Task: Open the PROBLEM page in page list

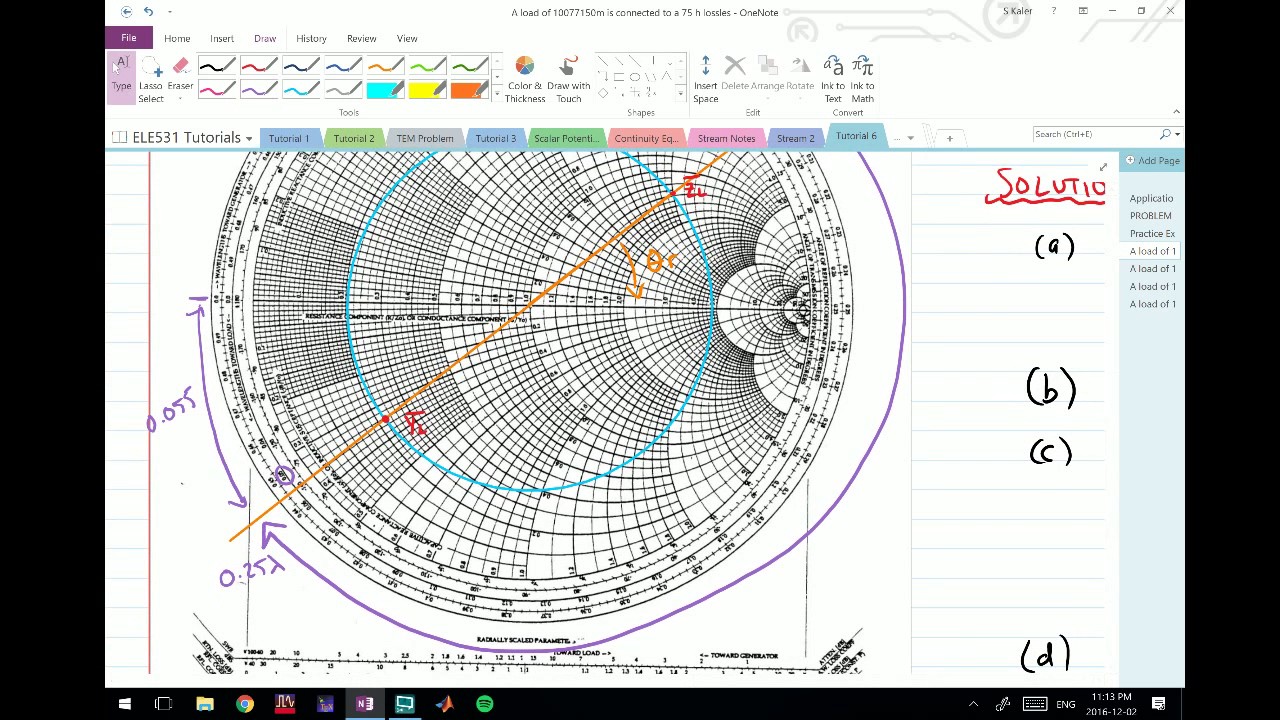Action: pos(1151,216)
